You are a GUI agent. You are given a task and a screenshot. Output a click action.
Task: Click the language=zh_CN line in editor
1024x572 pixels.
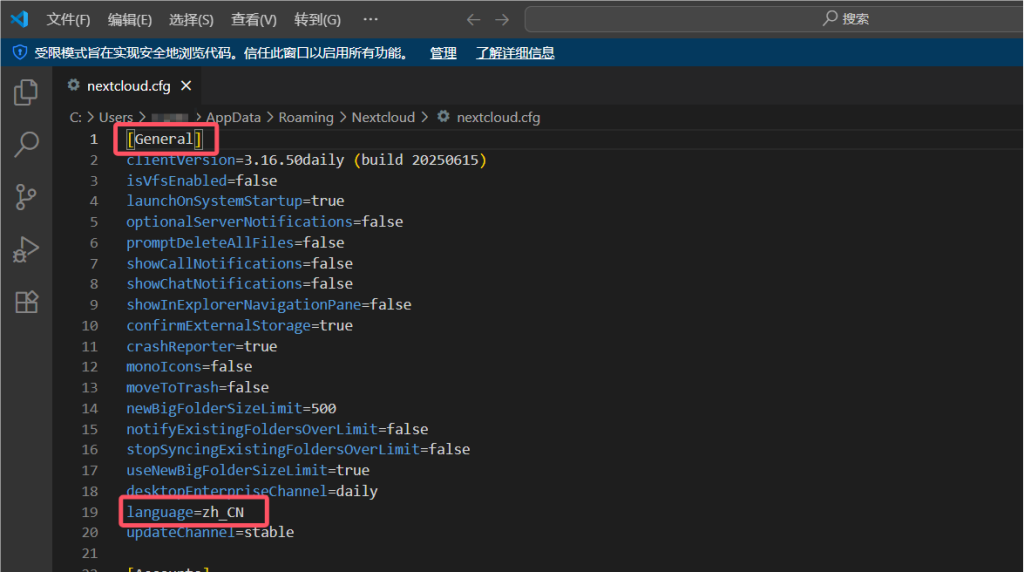point(185,512)
